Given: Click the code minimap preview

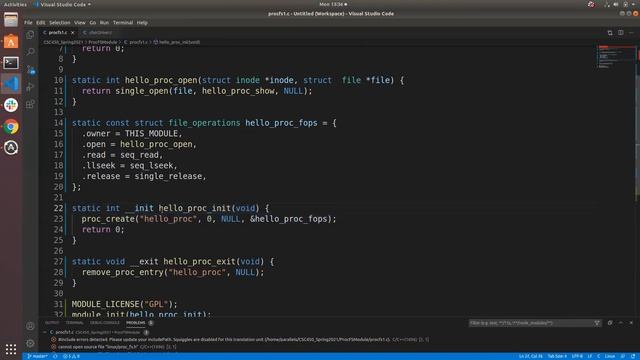Looking at the screenshot, I should point(616,57).
